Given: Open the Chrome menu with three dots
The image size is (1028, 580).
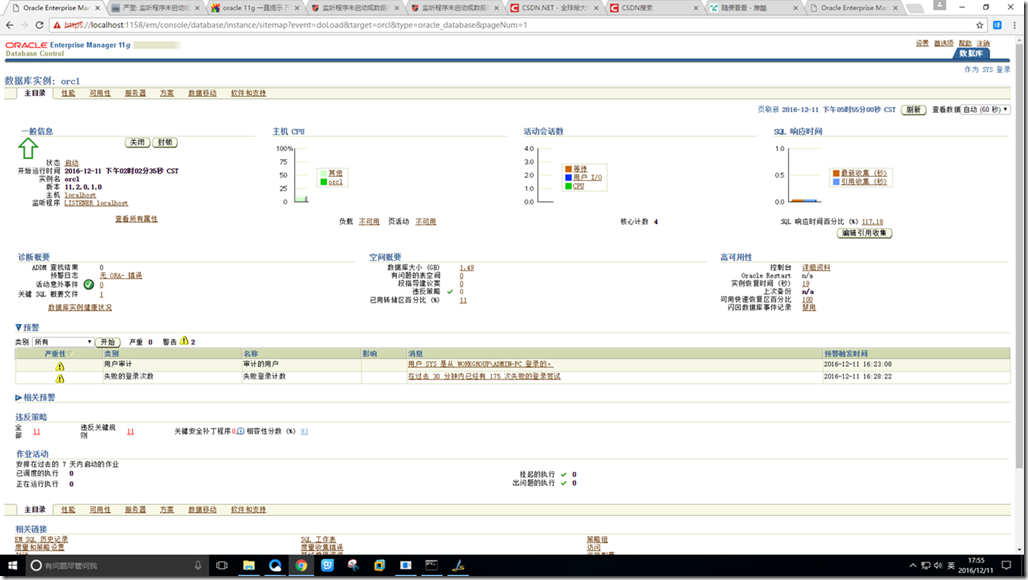Looking at the screenshot, I should pos(1016,25).
